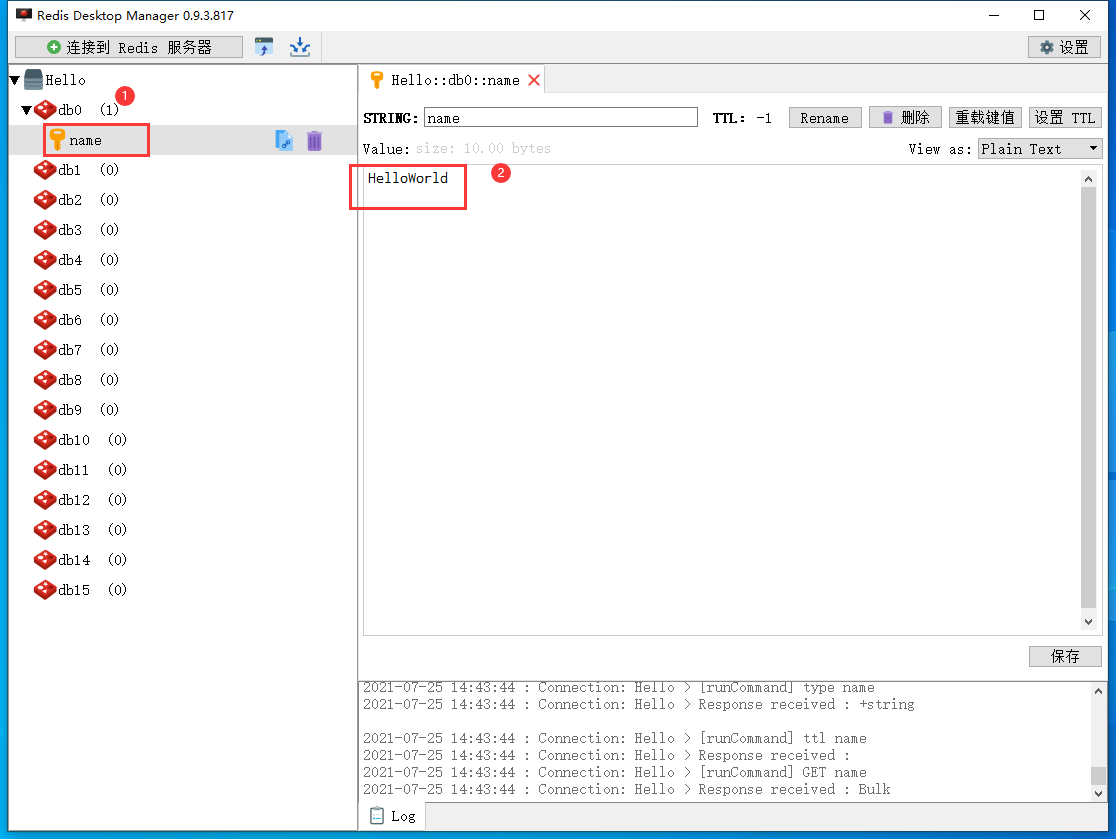Click inside the HelloWorld value text area
1116x839 pixels.
[x=722, y=400]
